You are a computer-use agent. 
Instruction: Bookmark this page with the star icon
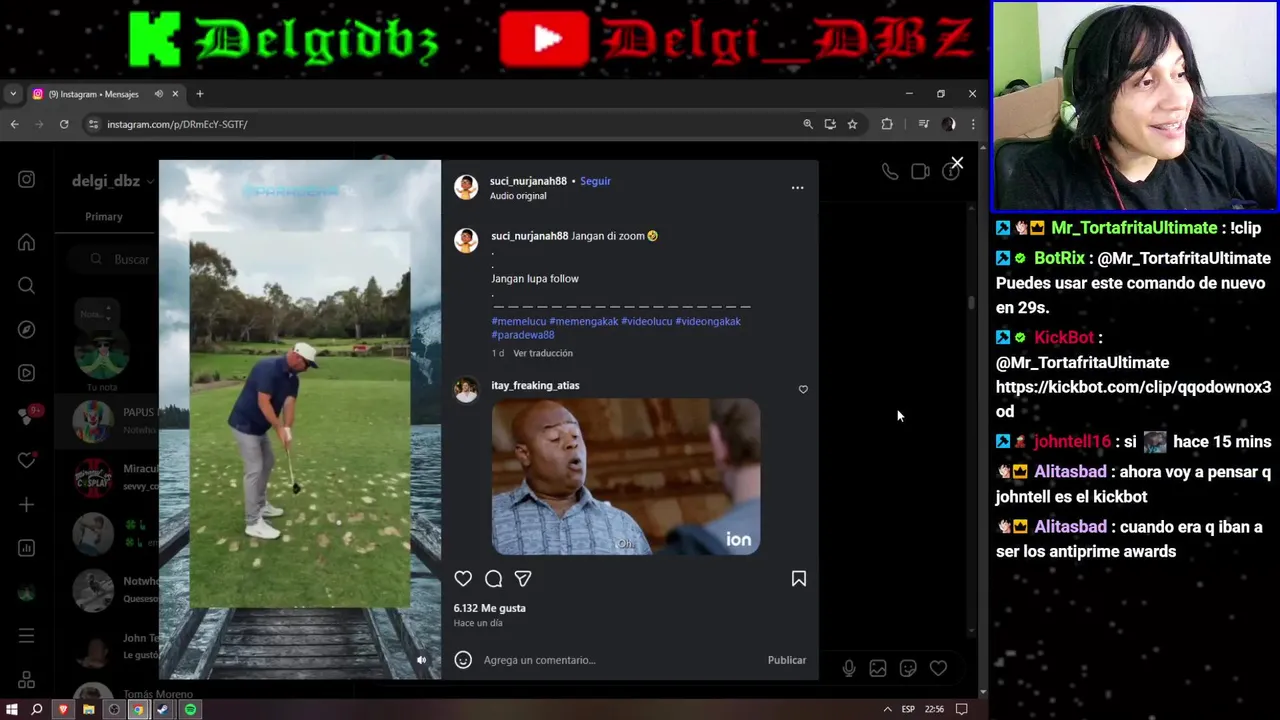[x=852, y=124]
